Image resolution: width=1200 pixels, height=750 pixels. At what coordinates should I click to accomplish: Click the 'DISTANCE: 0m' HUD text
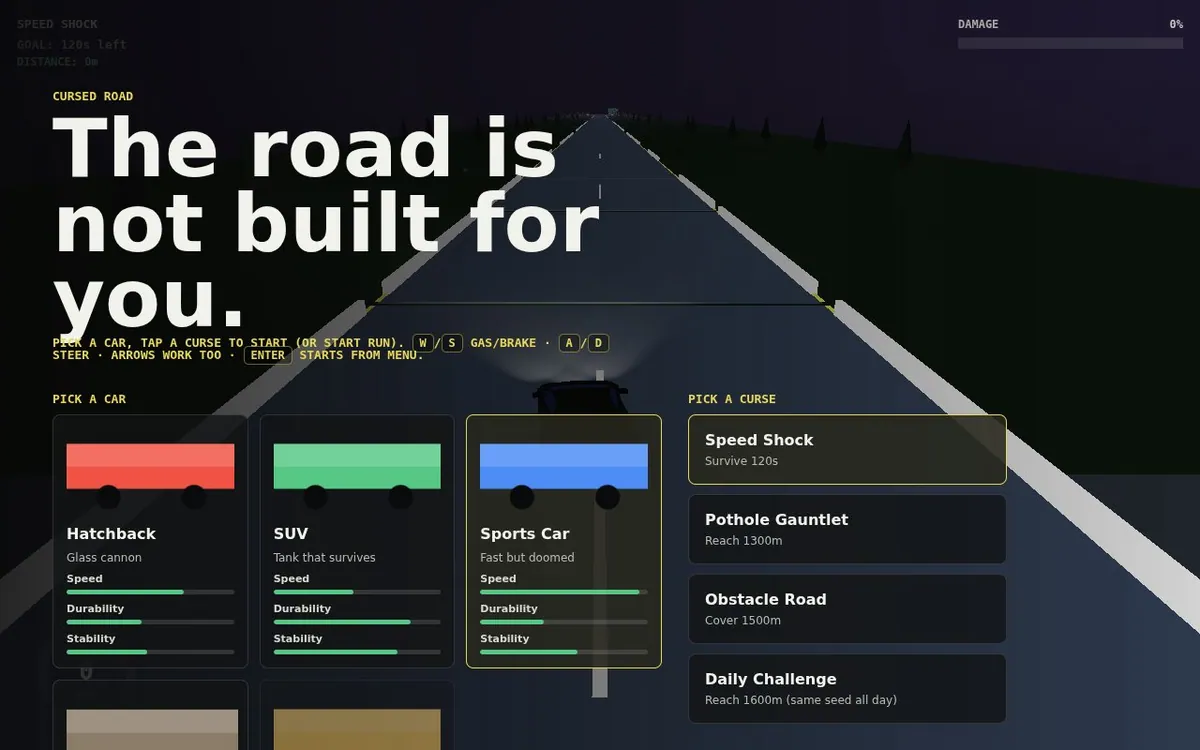pyautogui.click(x=57, y=62)
